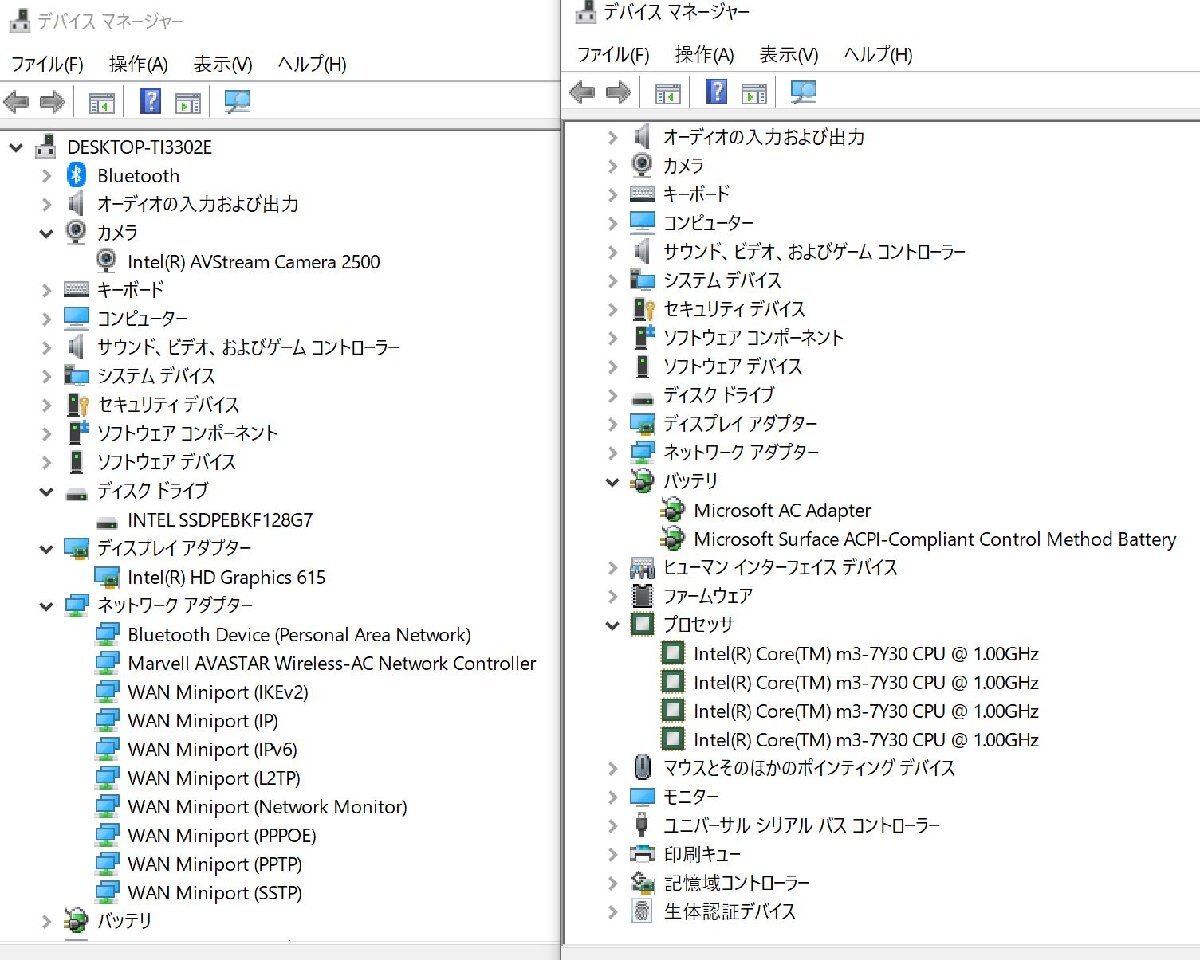Expand the Bluetooth category

pyautogui.click(x=46, y=175)
